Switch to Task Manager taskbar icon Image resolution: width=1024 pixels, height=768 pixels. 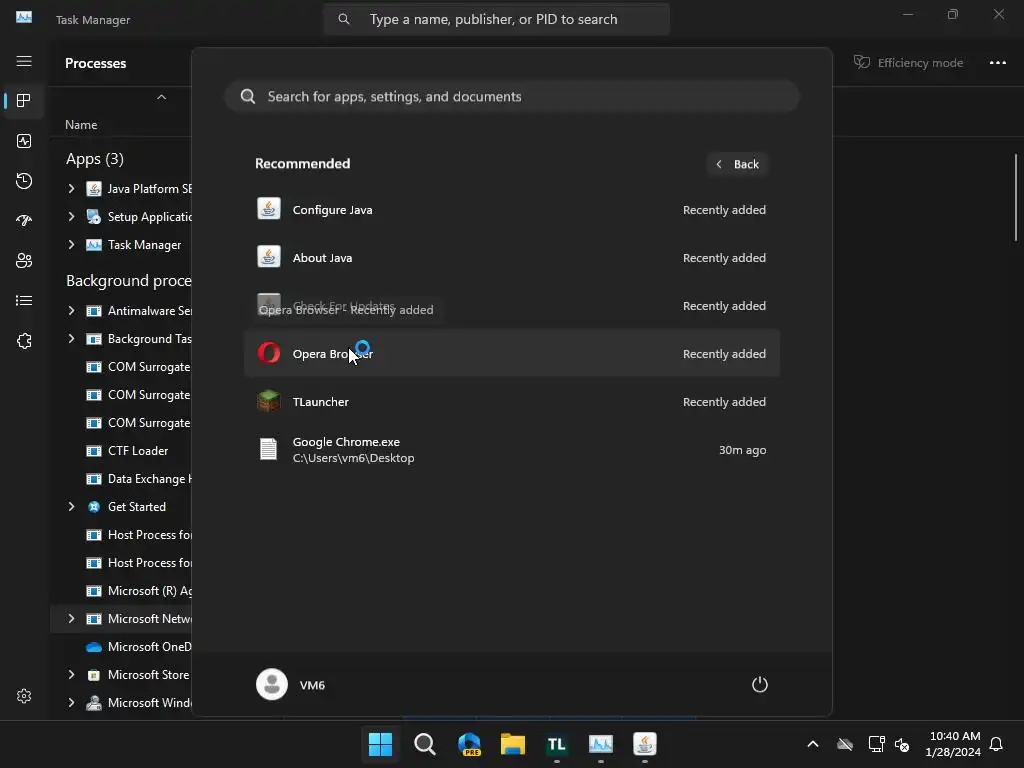(601, 744)
